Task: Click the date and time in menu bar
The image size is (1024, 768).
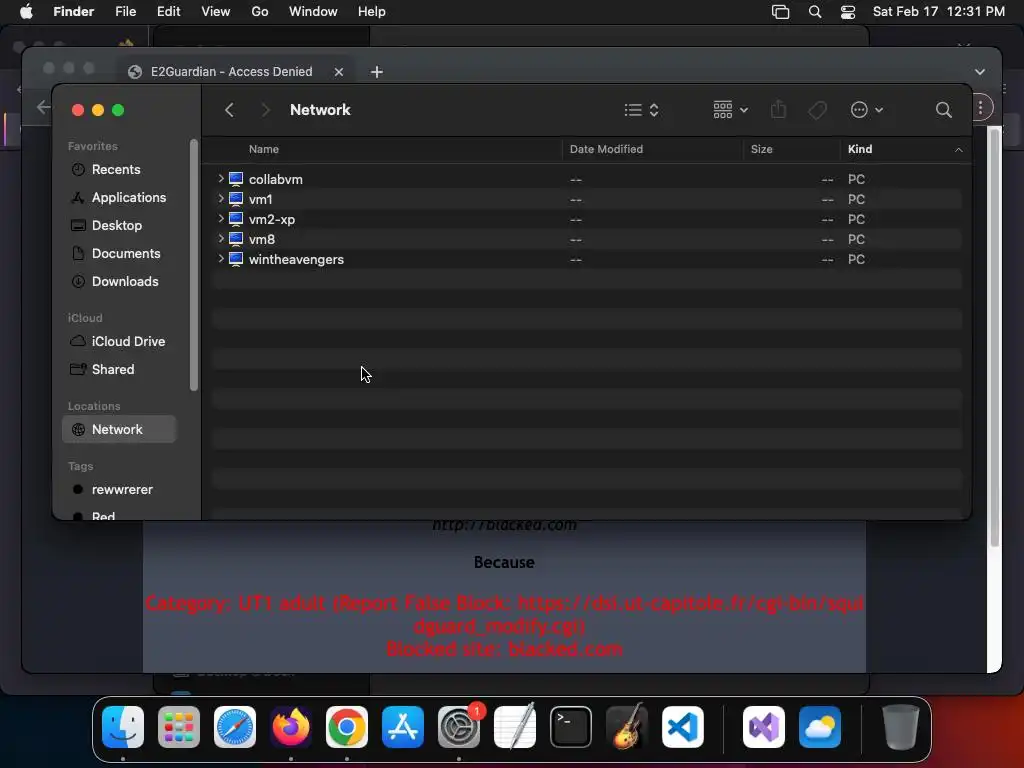Action: point(938,12)
